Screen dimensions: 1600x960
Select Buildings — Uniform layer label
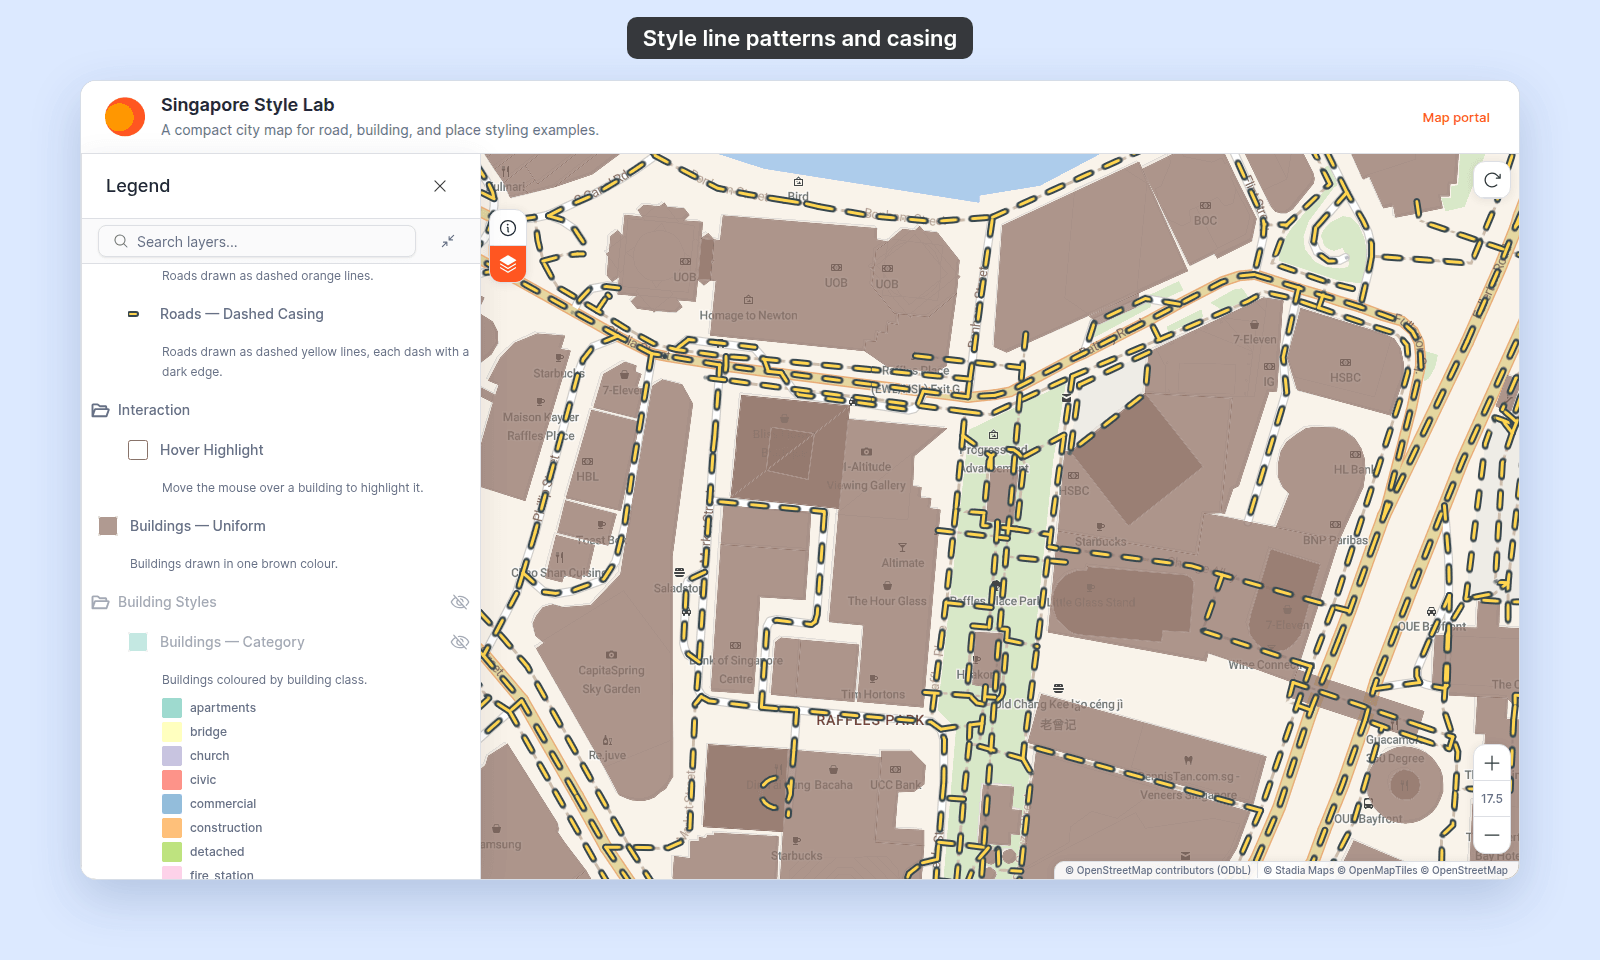[198, 526]
